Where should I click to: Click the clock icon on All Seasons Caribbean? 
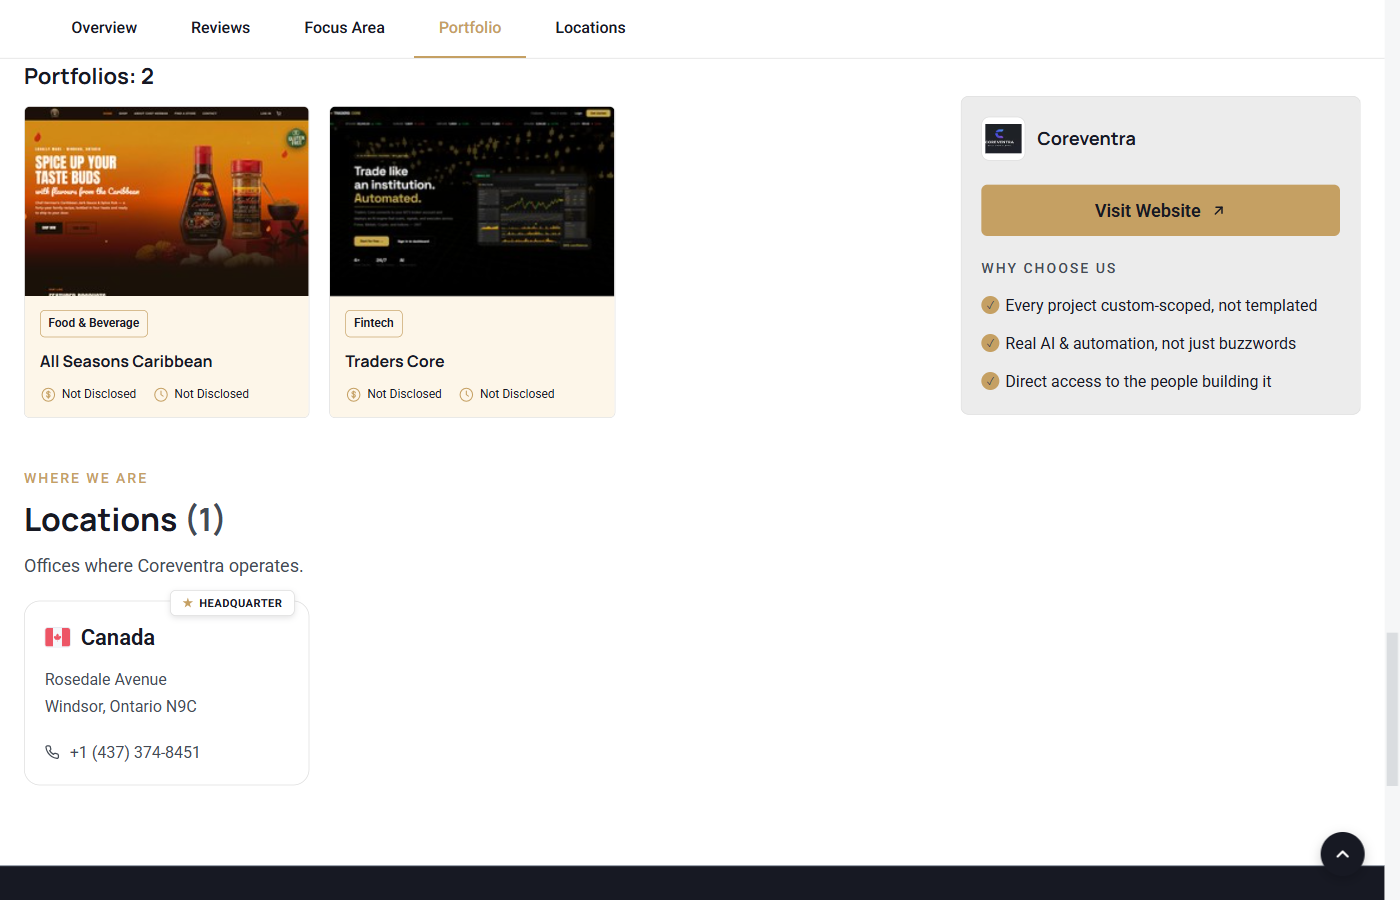pyautogui.click(x=161, y=395)
